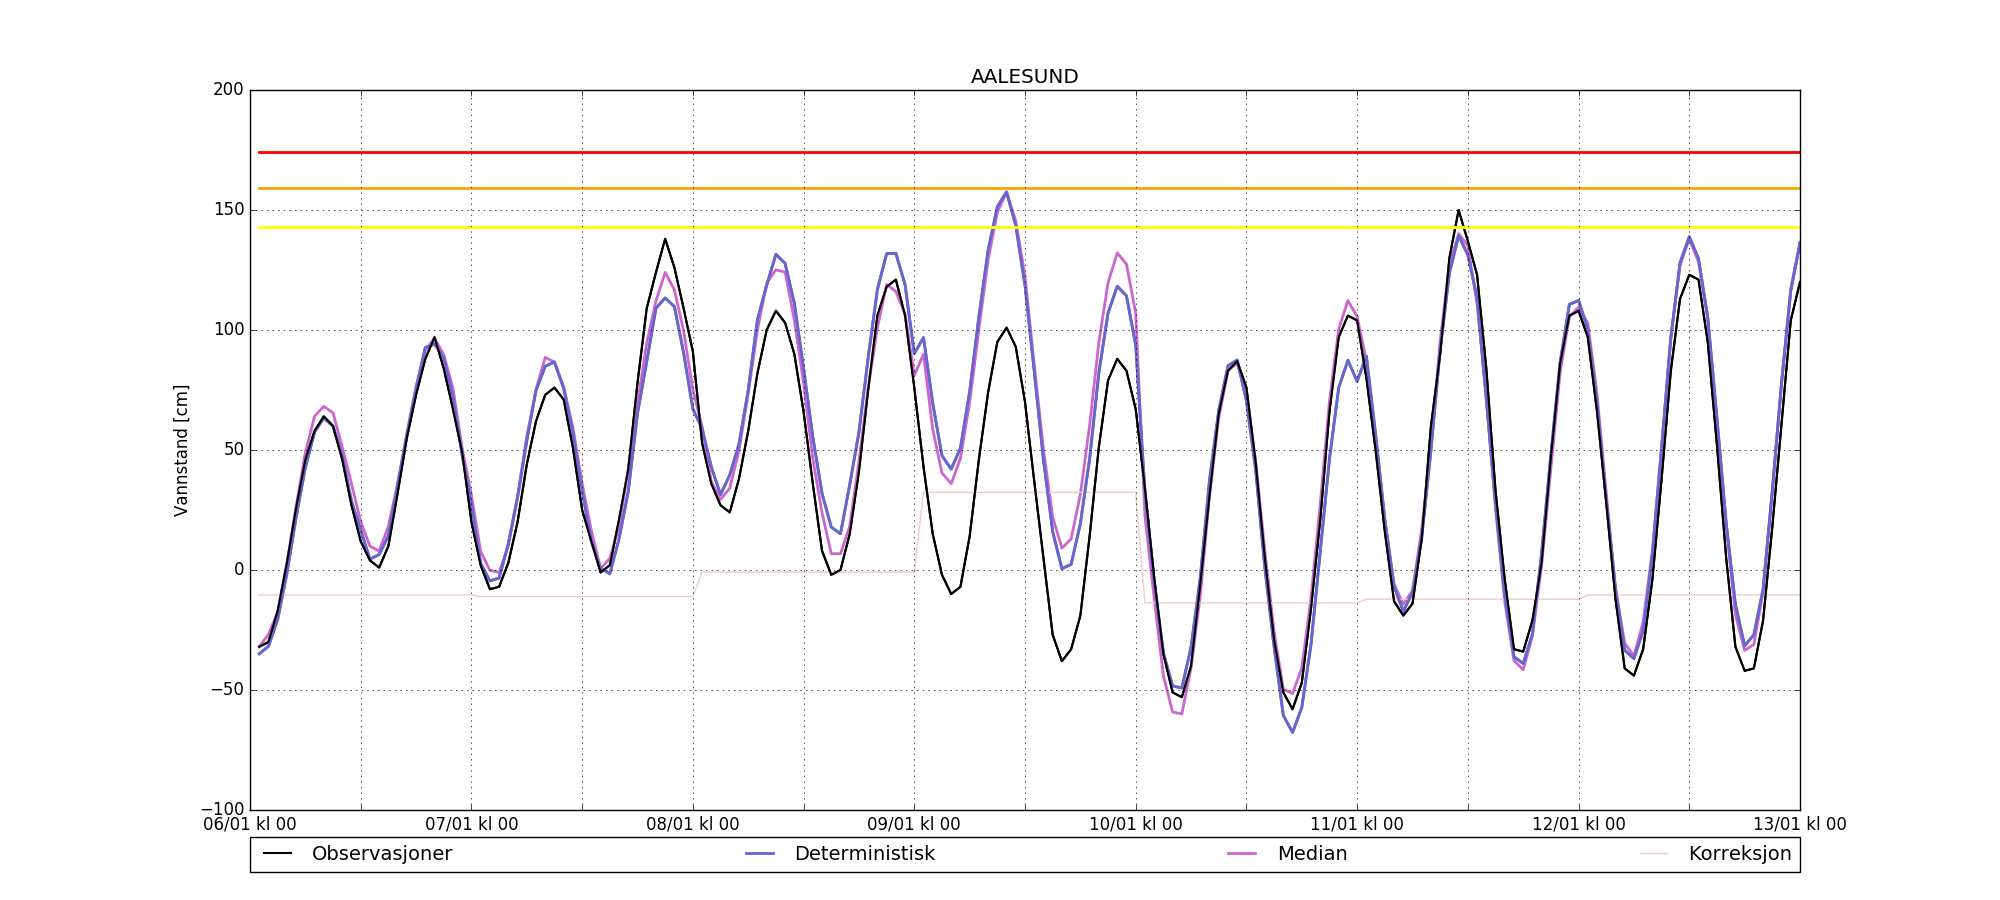The width and height of the screenshot is (2000, 900).
Task: Select the Deterministisk legend label
Action: tap(864, 854)
